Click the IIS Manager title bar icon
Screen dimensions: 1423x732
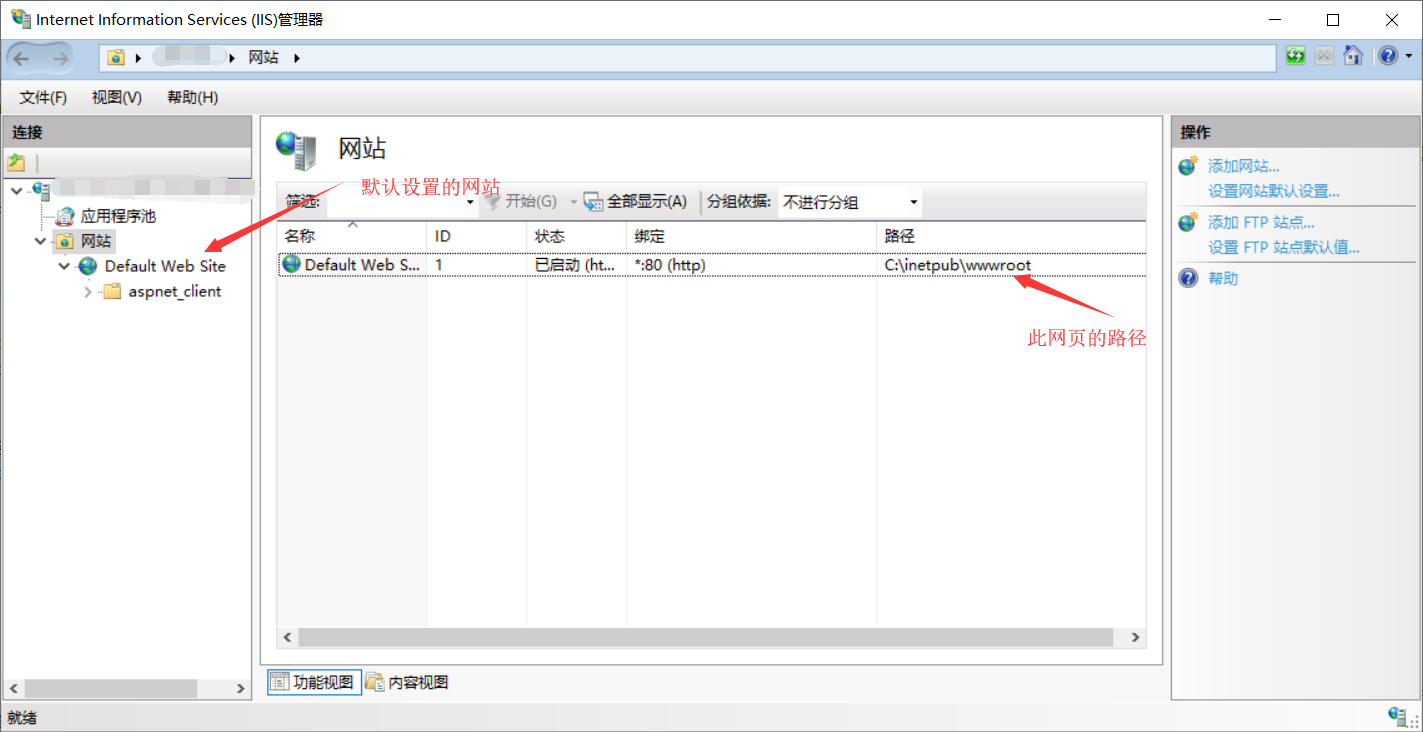point(20,19)
